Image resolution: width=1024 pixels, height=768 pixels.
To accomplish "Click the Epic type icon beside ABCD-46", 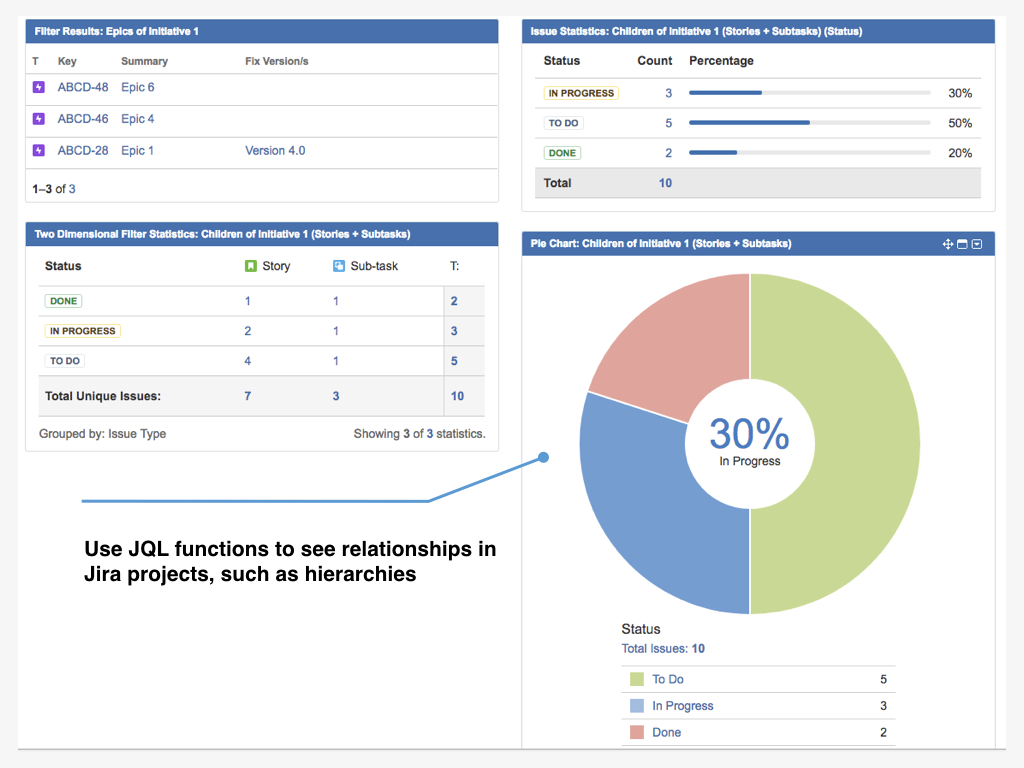I will (38, 118).
